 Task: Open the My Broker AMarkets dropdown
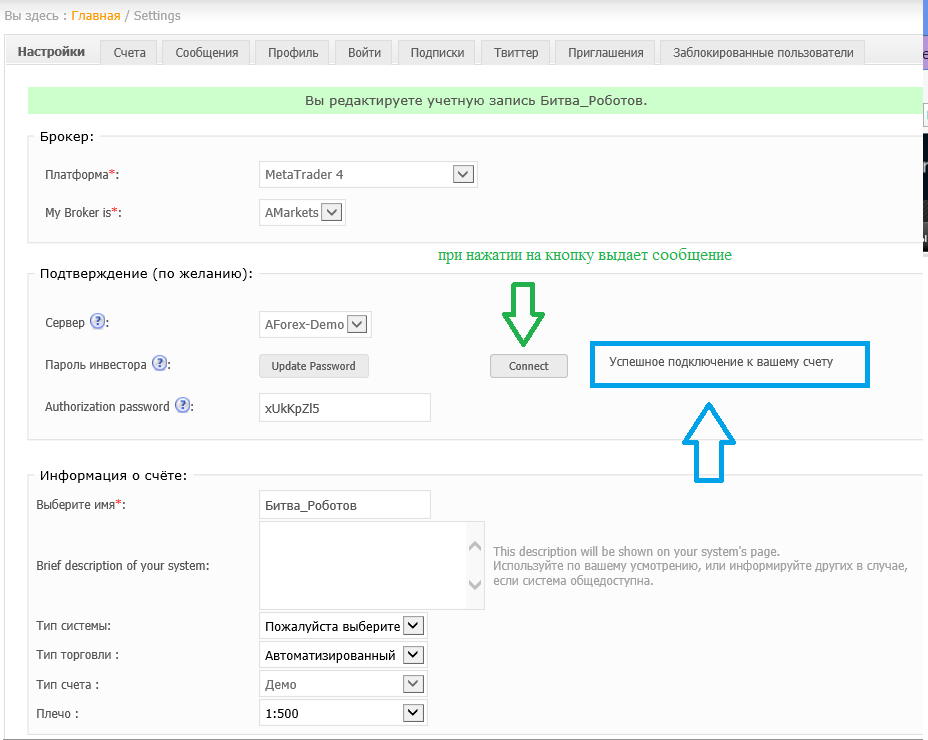point(302,213)
